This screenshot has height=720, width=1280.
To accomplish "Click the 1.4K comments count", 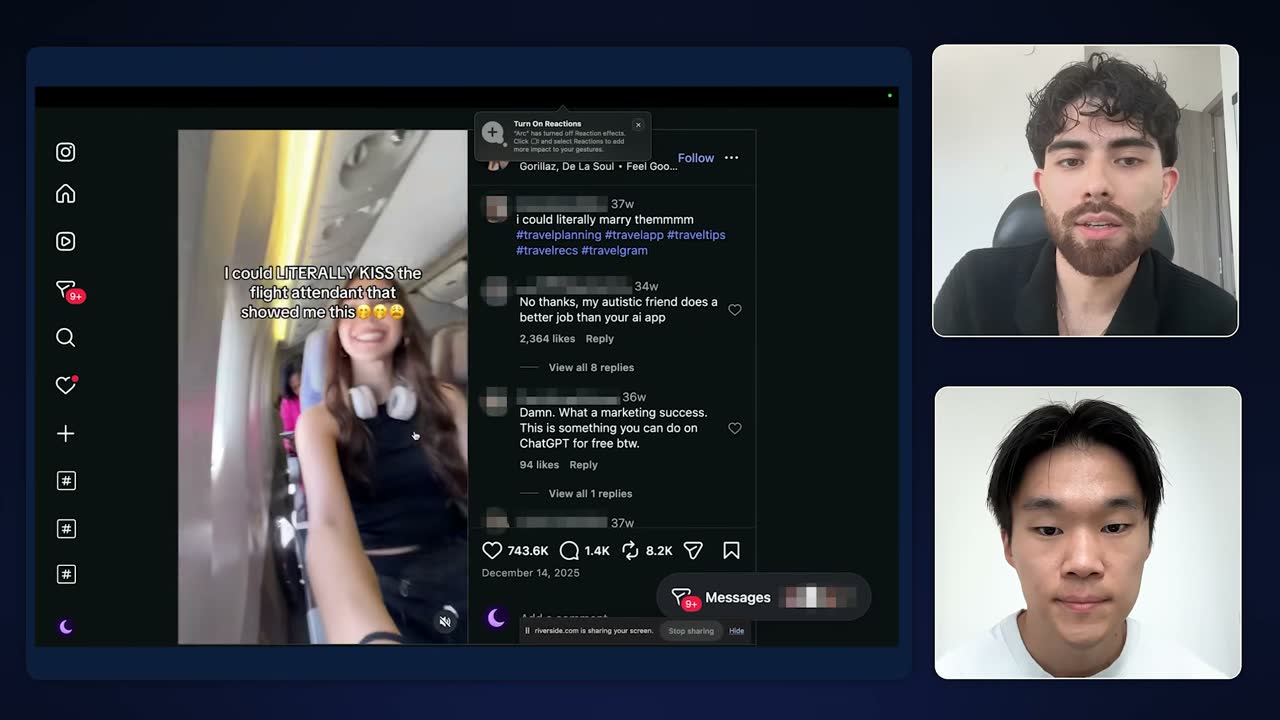I will 597,551.
